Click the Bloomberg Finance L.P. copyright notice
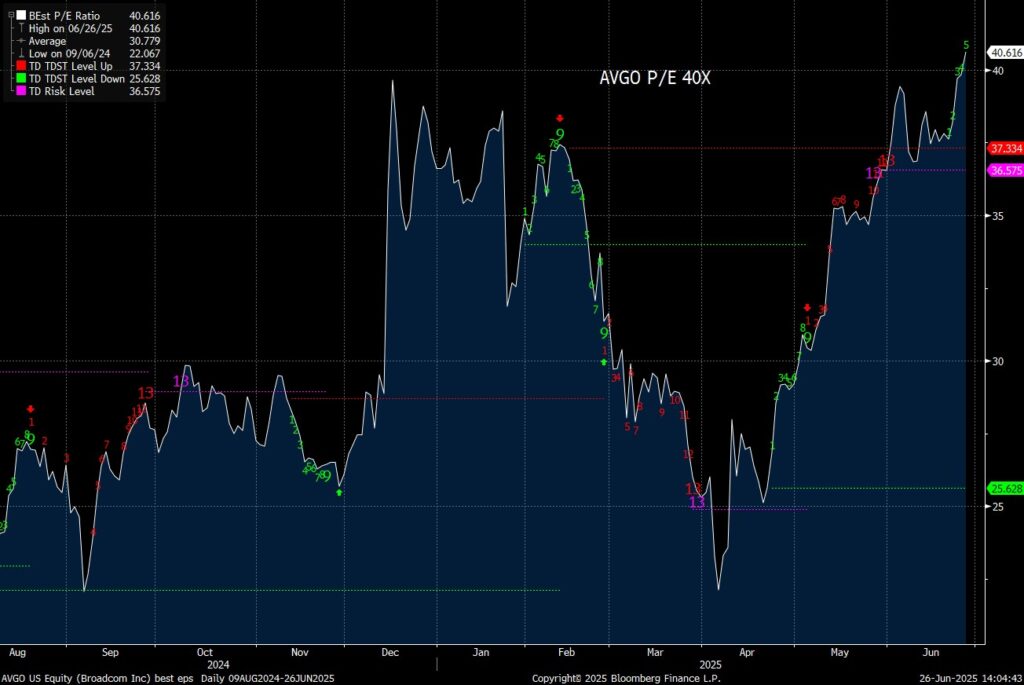The image size is (1024, 685). (x=626, y=678)
